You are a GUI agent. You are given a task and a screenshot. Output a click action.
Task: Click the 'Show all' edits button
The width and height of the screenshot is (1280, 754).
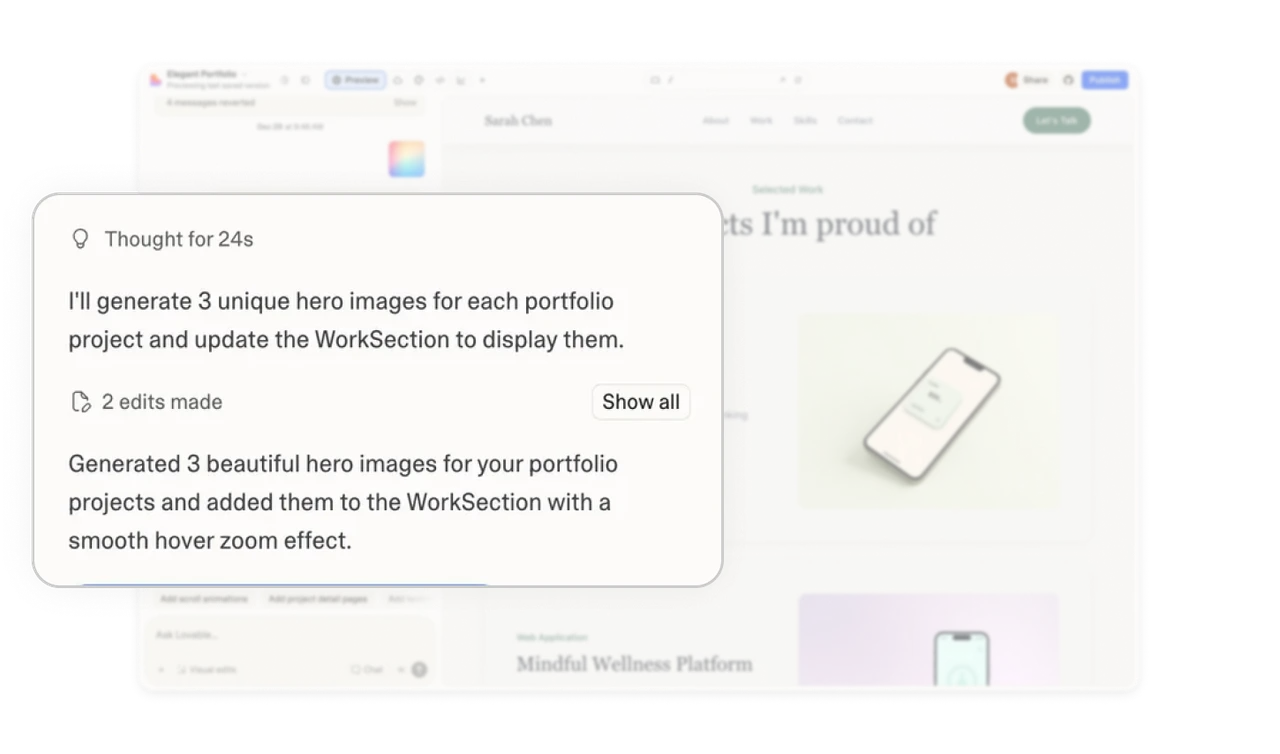tap(641, 402)
